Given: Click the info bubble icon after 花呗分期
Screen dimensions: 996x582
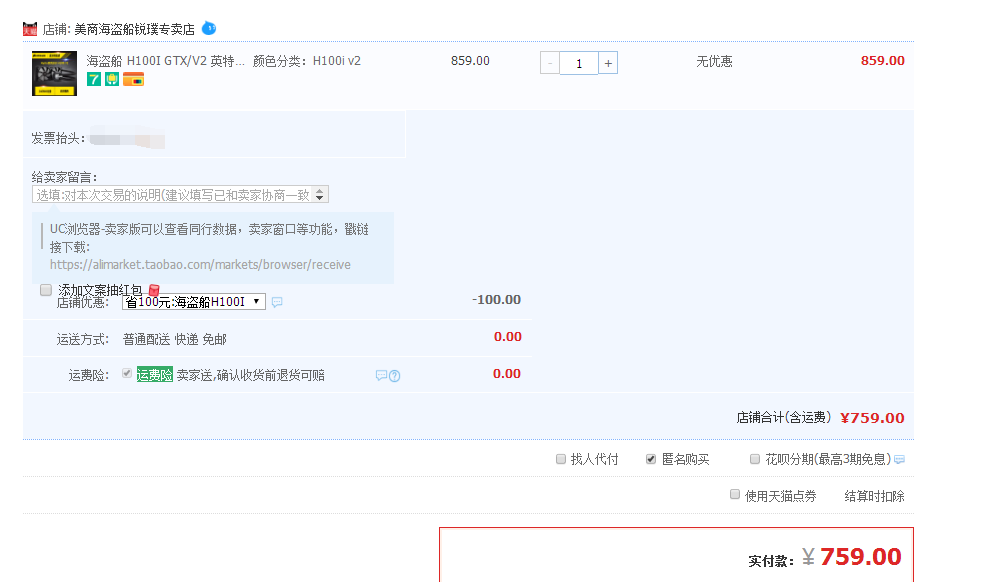Looking at the screenshot, I should [899, 459].
